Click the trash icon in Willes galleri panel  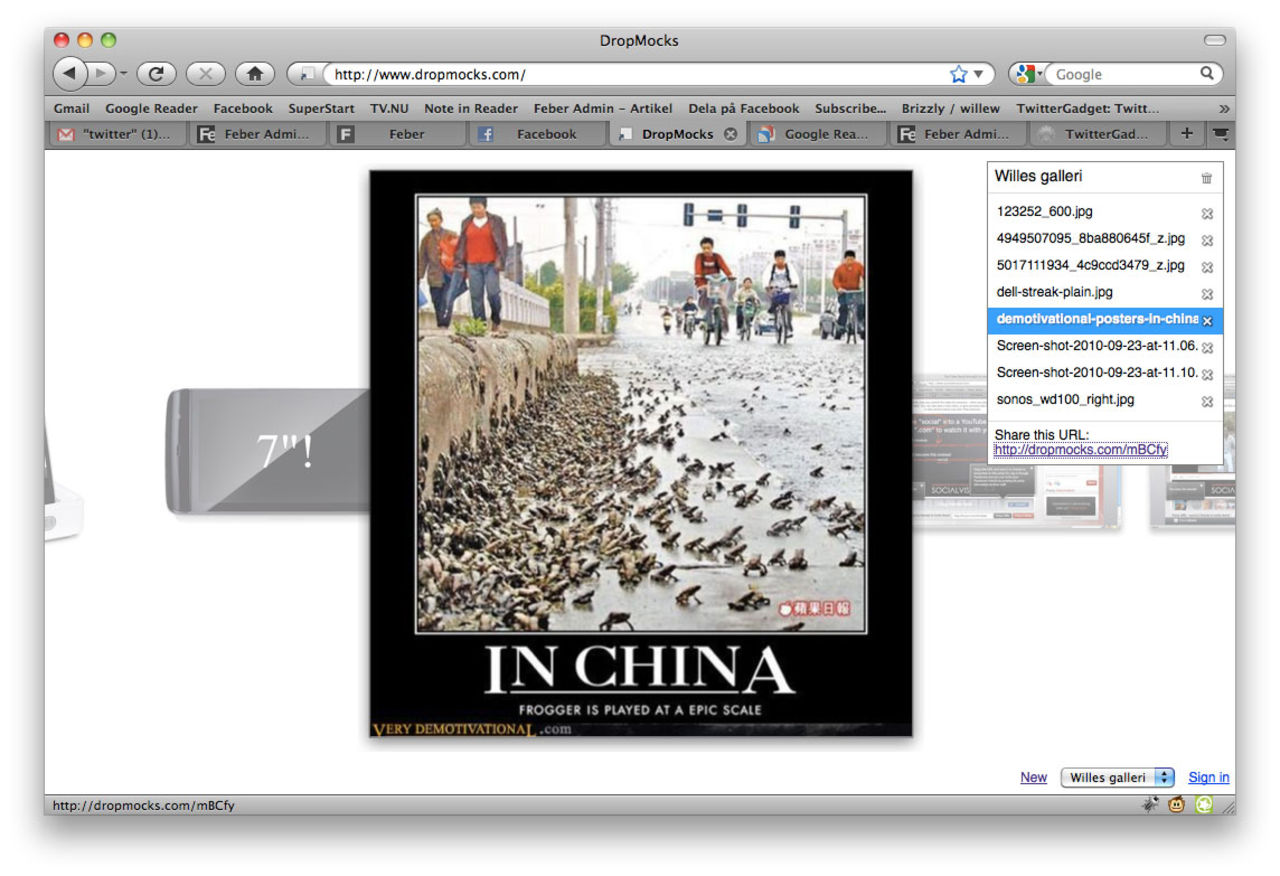pyautogui.click(x=1206, y=178)
